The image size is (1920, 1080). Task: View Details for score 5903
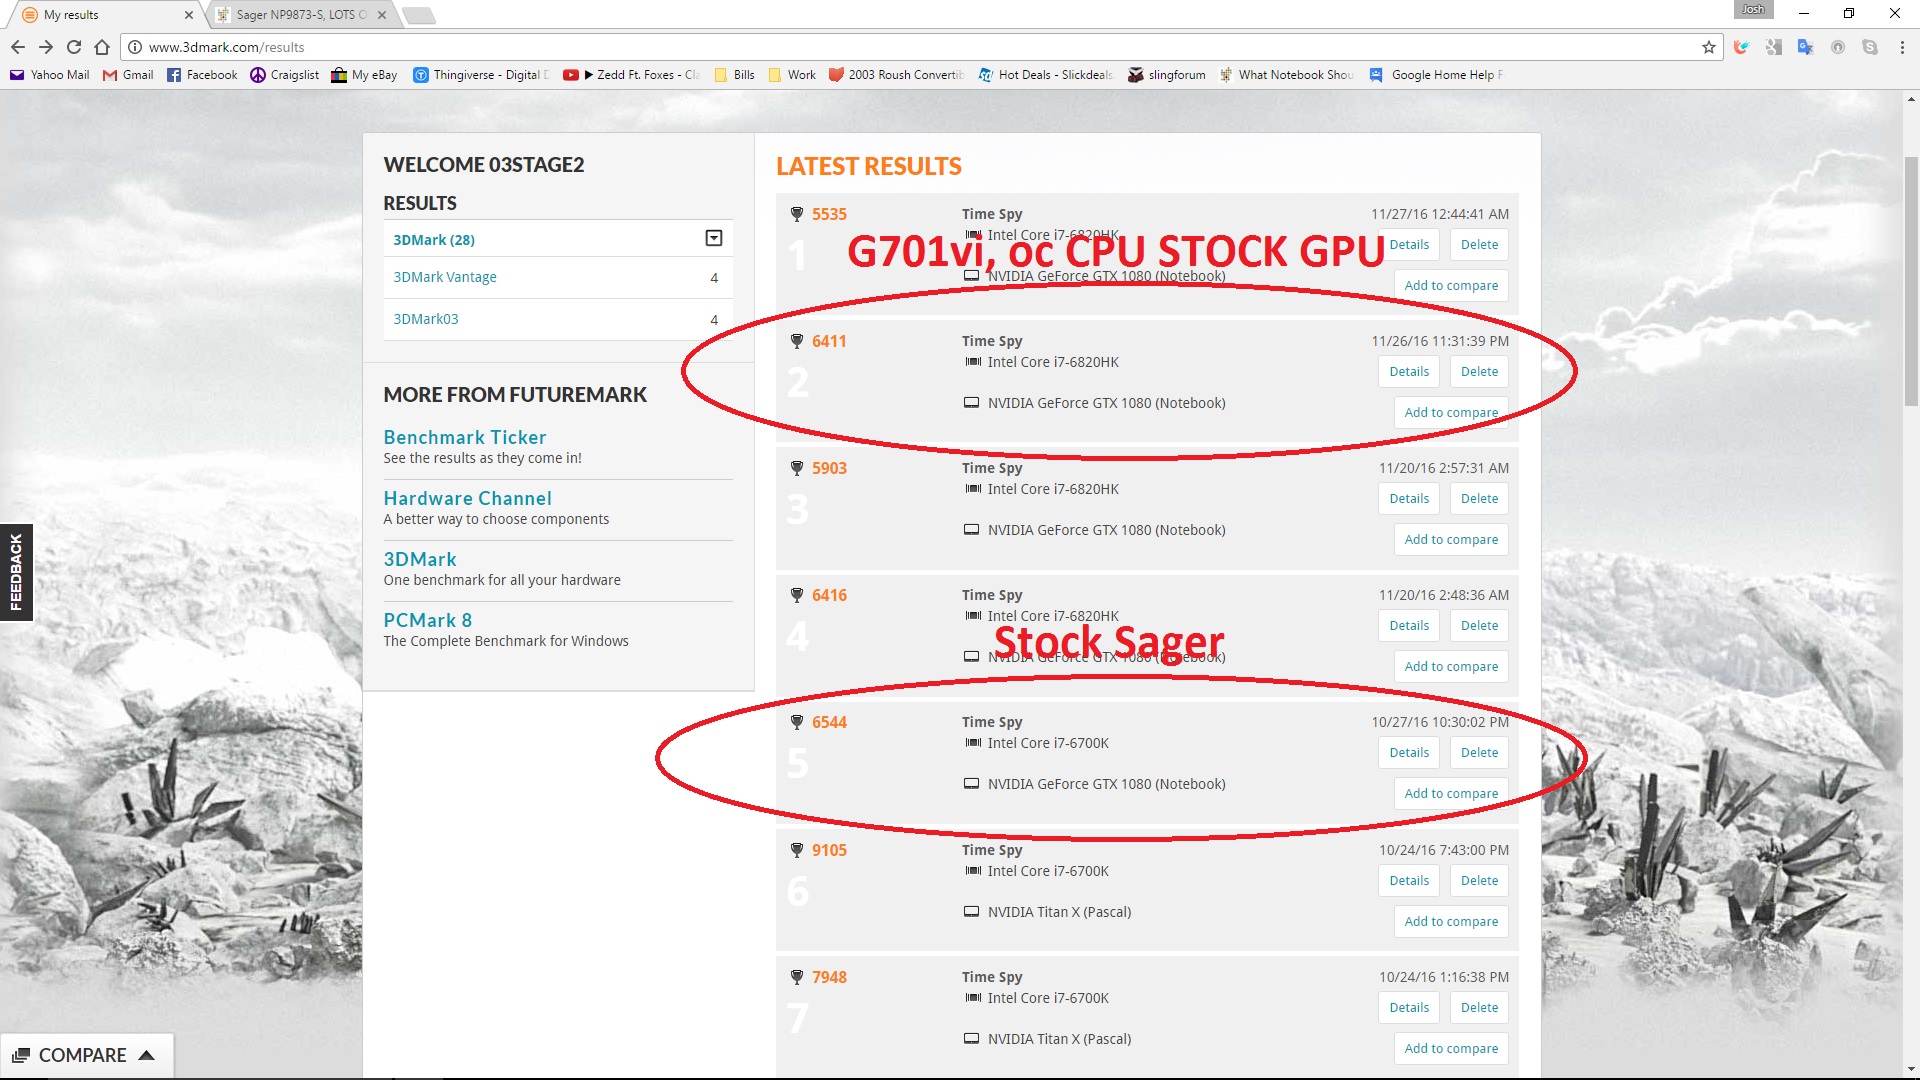(x=1409, y=499)
